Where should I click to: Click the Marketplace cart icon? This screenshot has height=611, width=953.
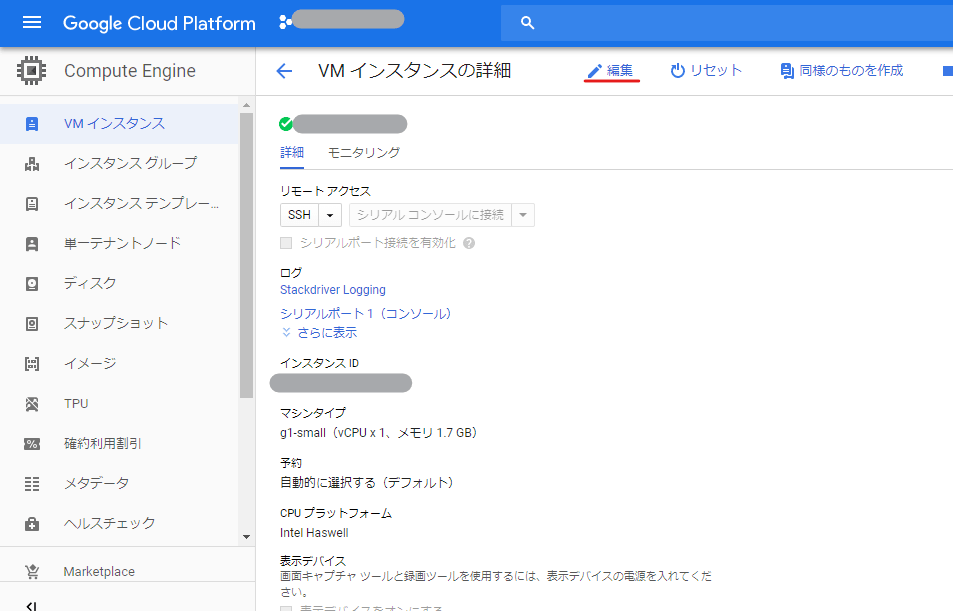[32, 571]
